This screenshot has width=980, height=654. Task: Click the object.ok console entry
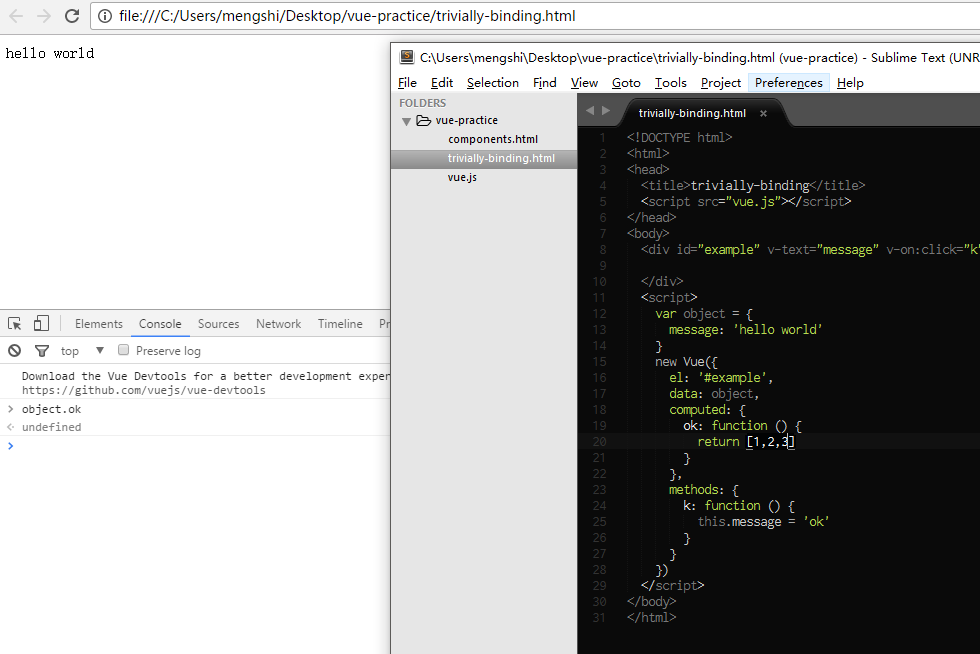(51, 410)
